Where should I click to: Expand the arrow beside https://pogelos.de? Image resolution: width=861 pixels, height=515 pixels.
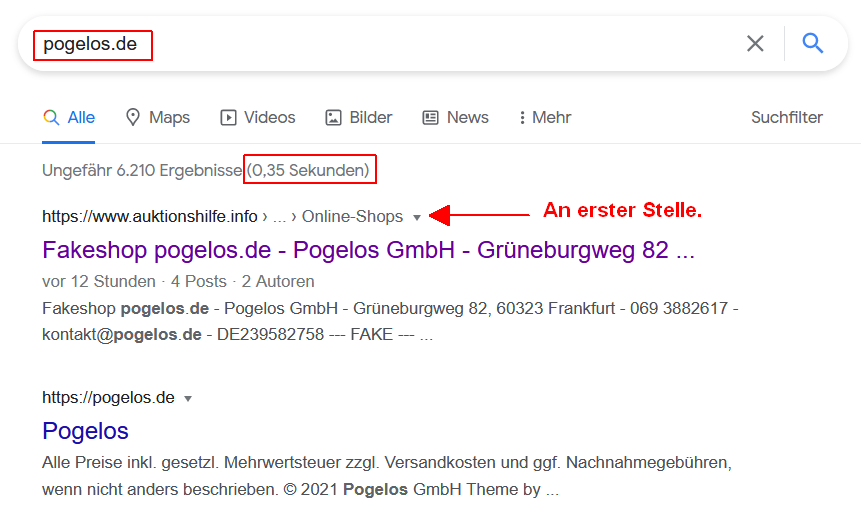(187, 398)
